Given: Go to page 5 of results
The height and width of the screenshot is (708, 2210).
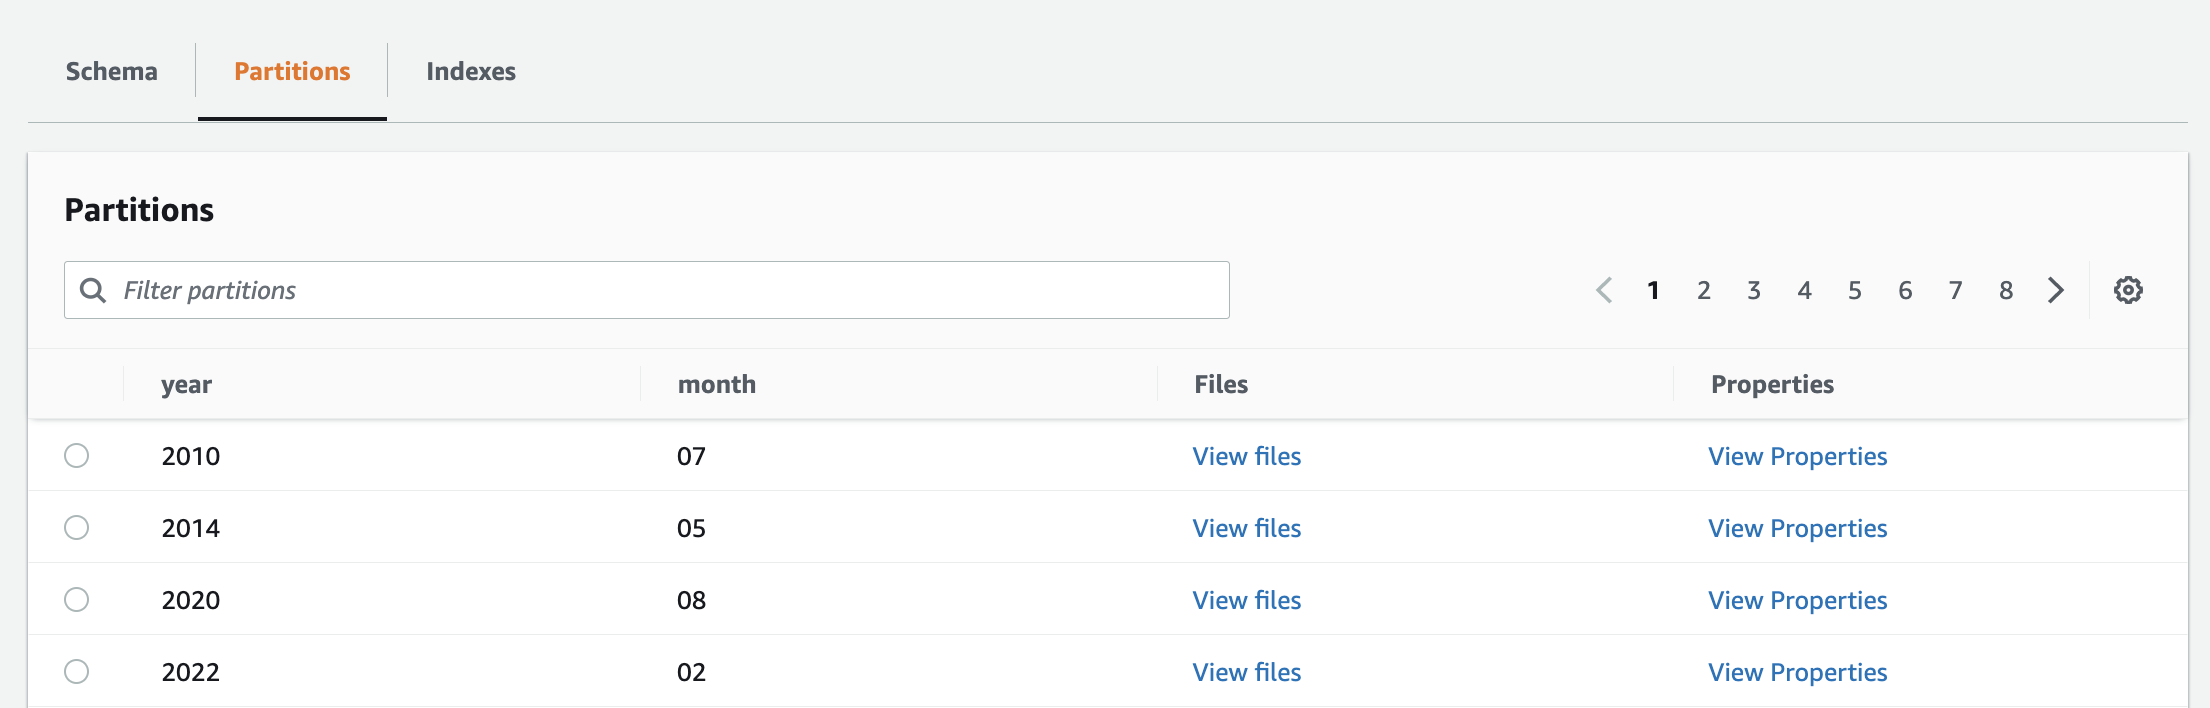Looking at the screenshot, I should pyautogui.click(x=1854, y=290).
